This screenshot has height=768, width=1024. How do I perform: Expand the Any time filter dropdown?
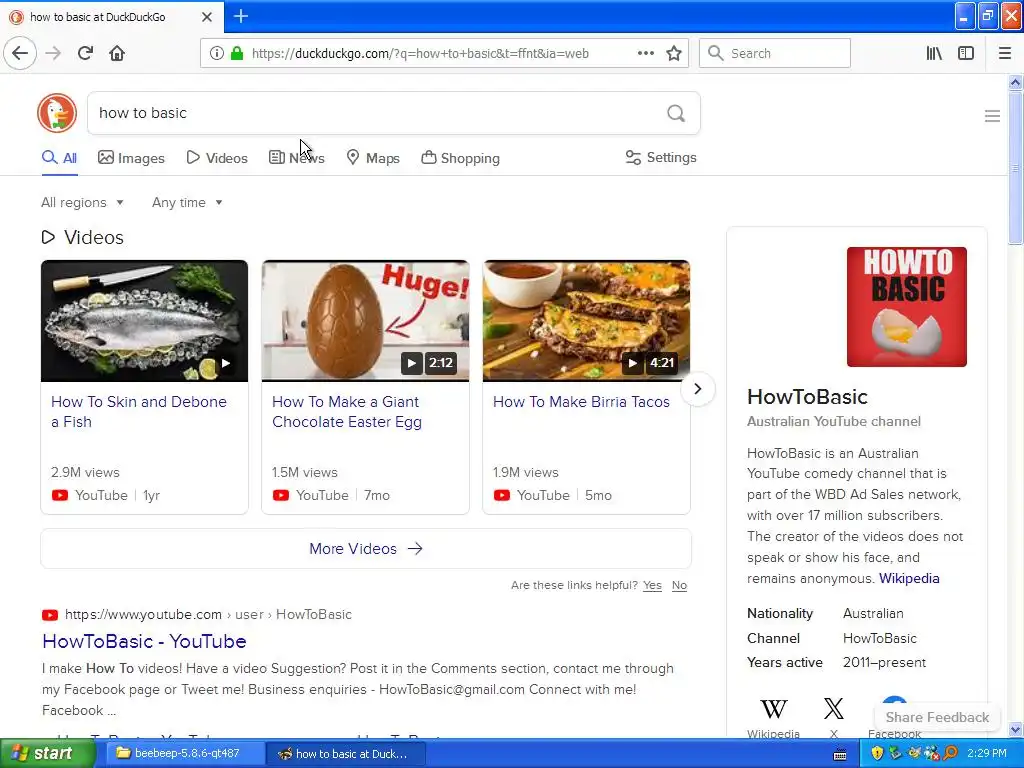click(187, 202)
